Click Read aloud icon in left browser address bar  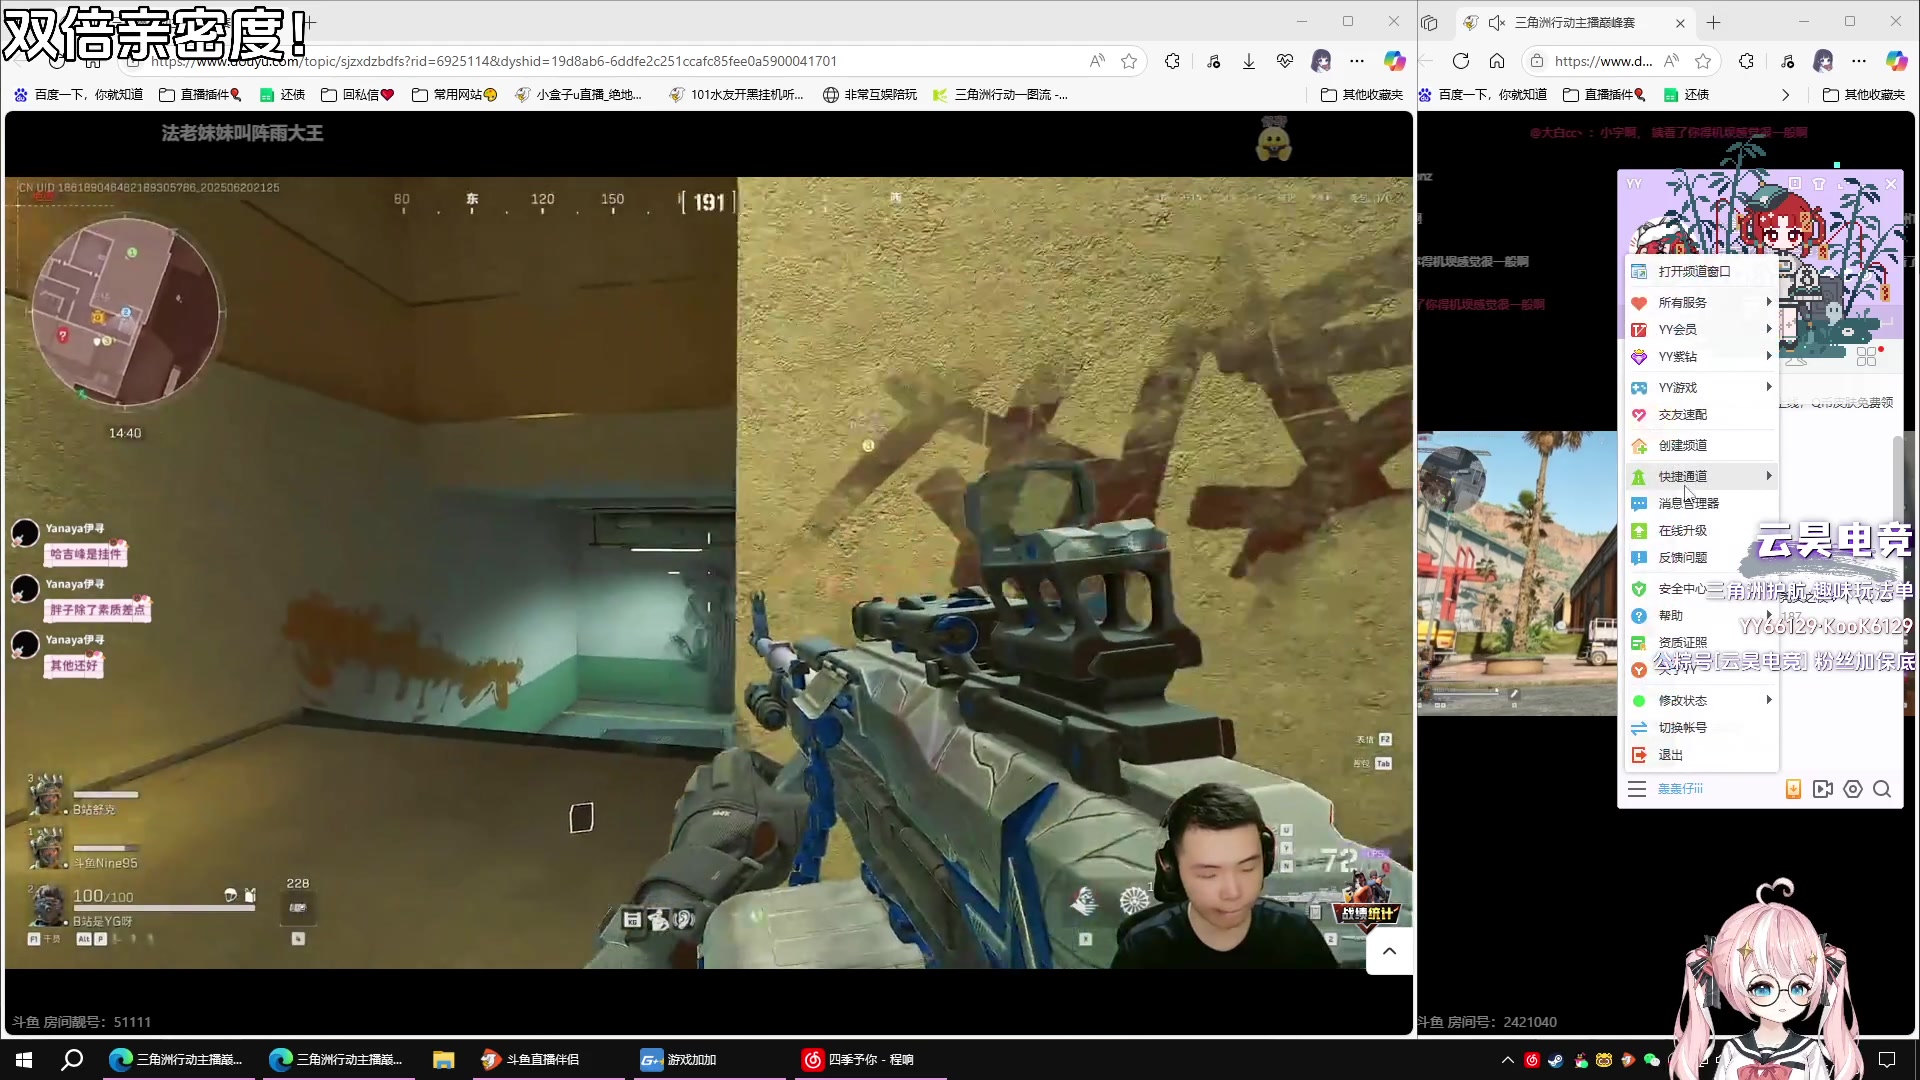tap(1097, 61)
